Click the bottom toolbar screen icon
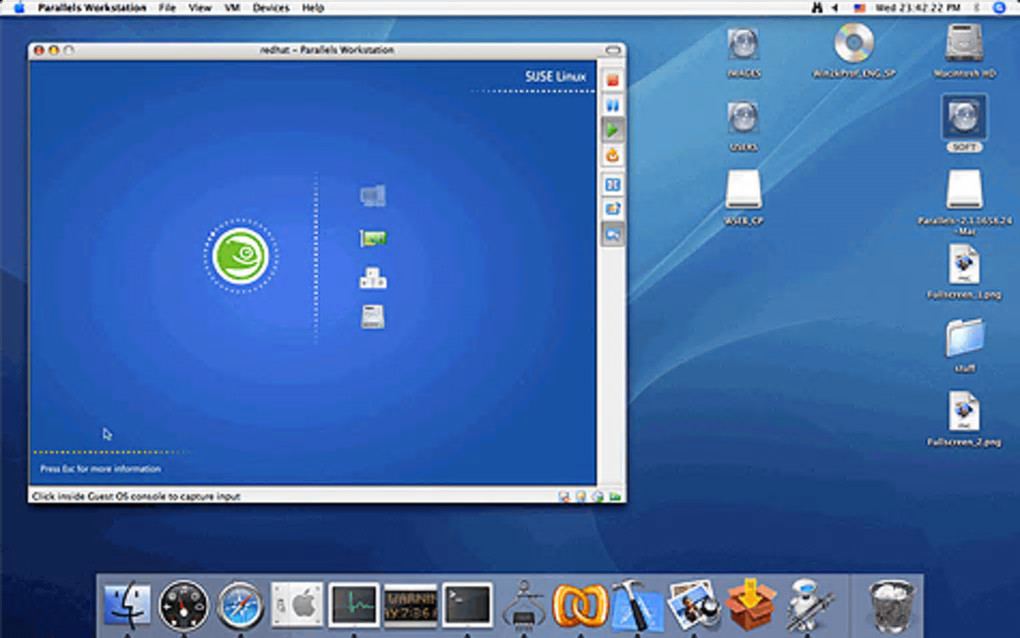The width and height of the screenshot is (1020, 638). coord(612,235)
